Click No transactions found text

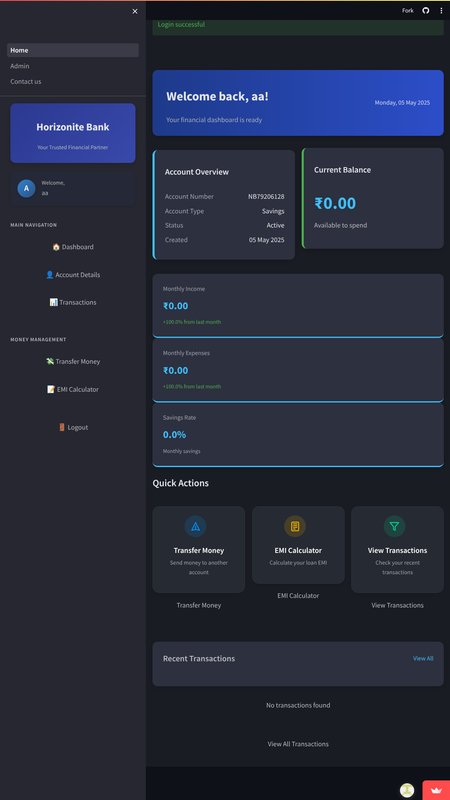[x=298, y=705]
